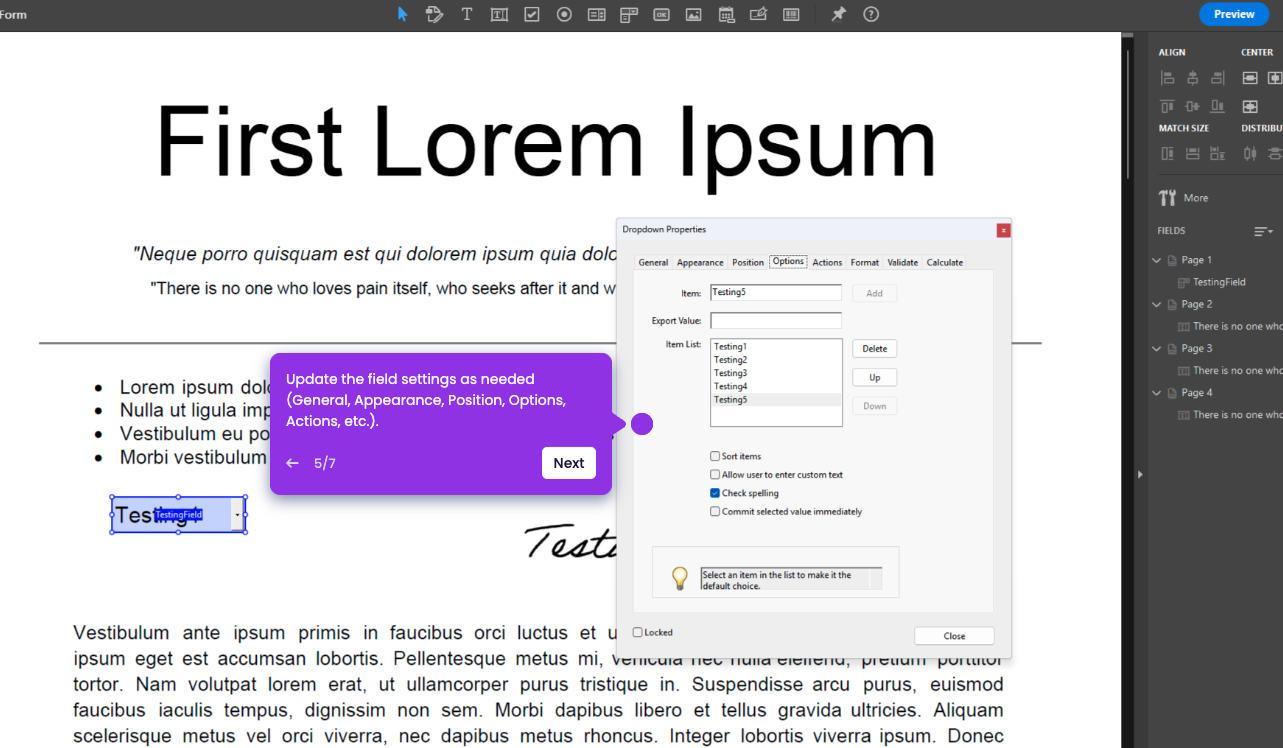Open the Actions tab

click(x=827, y=263)
